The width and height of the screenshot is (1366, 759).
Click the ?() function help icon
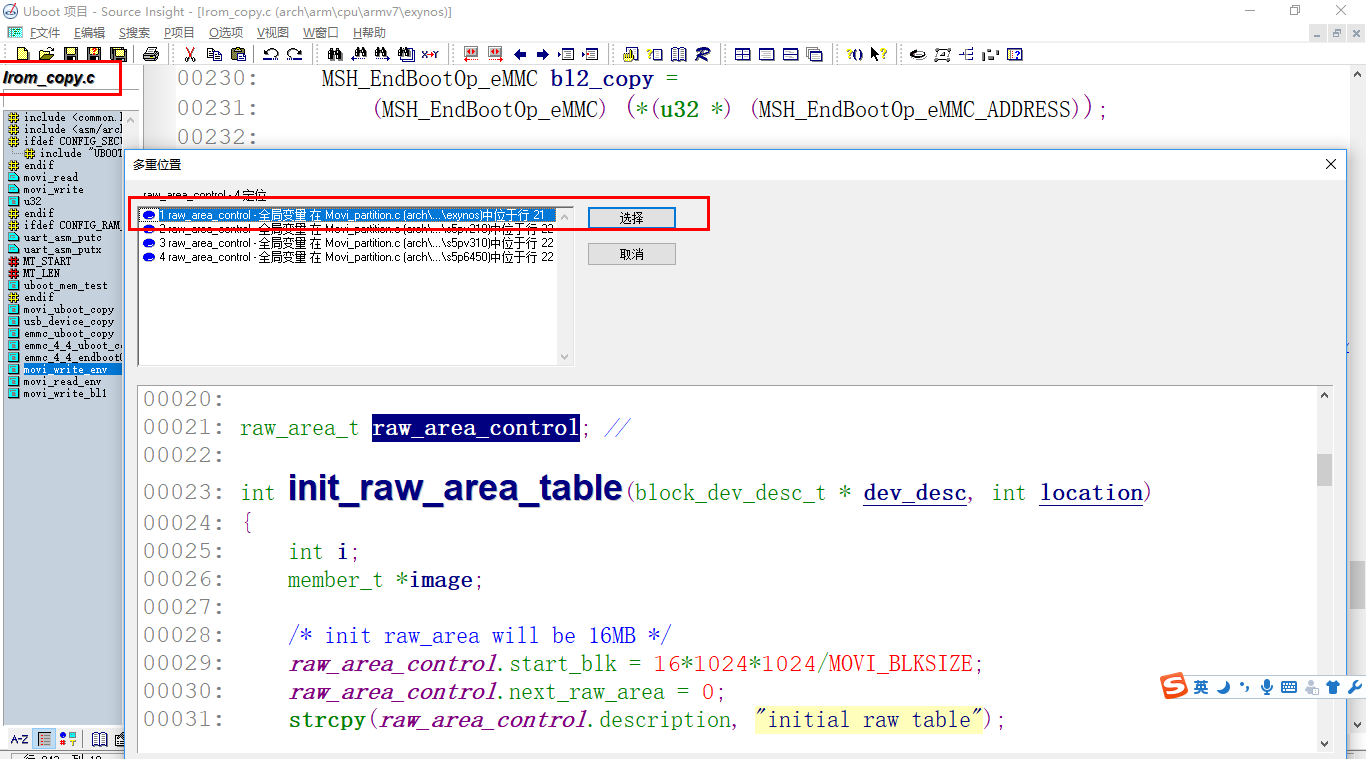855,54
